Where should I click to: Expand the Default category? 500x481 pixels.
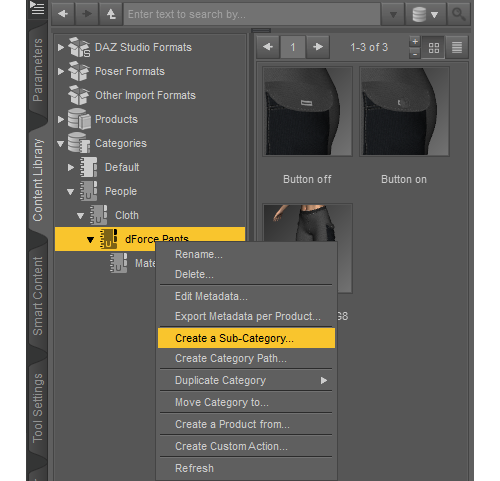pyautogui.click(x=70, y=167)
